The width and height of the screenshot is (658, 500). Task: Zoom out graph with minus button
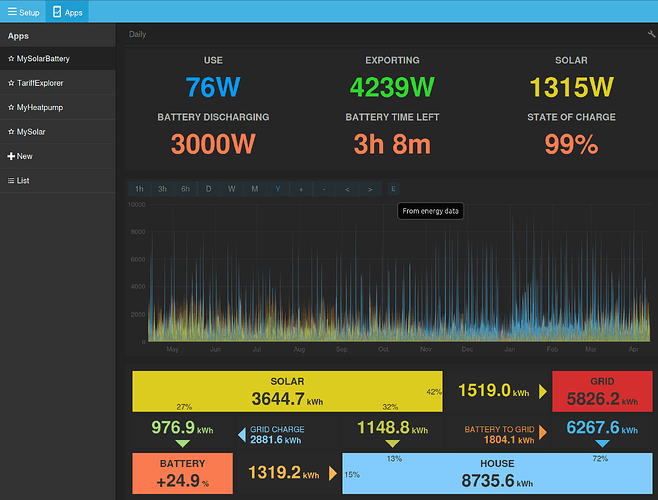(324, 189)
